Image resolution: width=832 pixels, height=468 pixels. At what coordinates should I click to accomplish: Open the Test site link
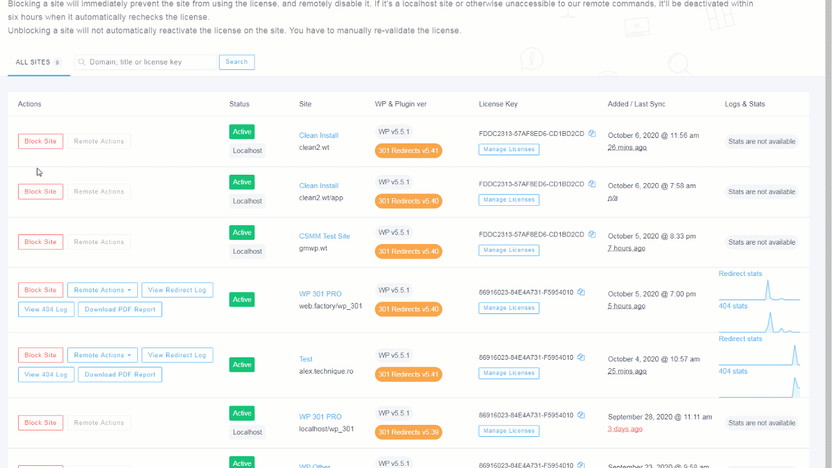[x=306, y=359]
